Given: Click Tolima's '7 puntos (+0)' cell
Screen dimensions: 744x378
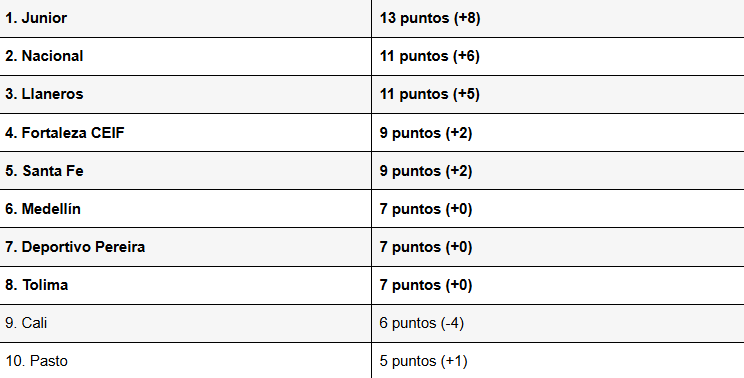Looking at the screenshot, I should [558, 286].
